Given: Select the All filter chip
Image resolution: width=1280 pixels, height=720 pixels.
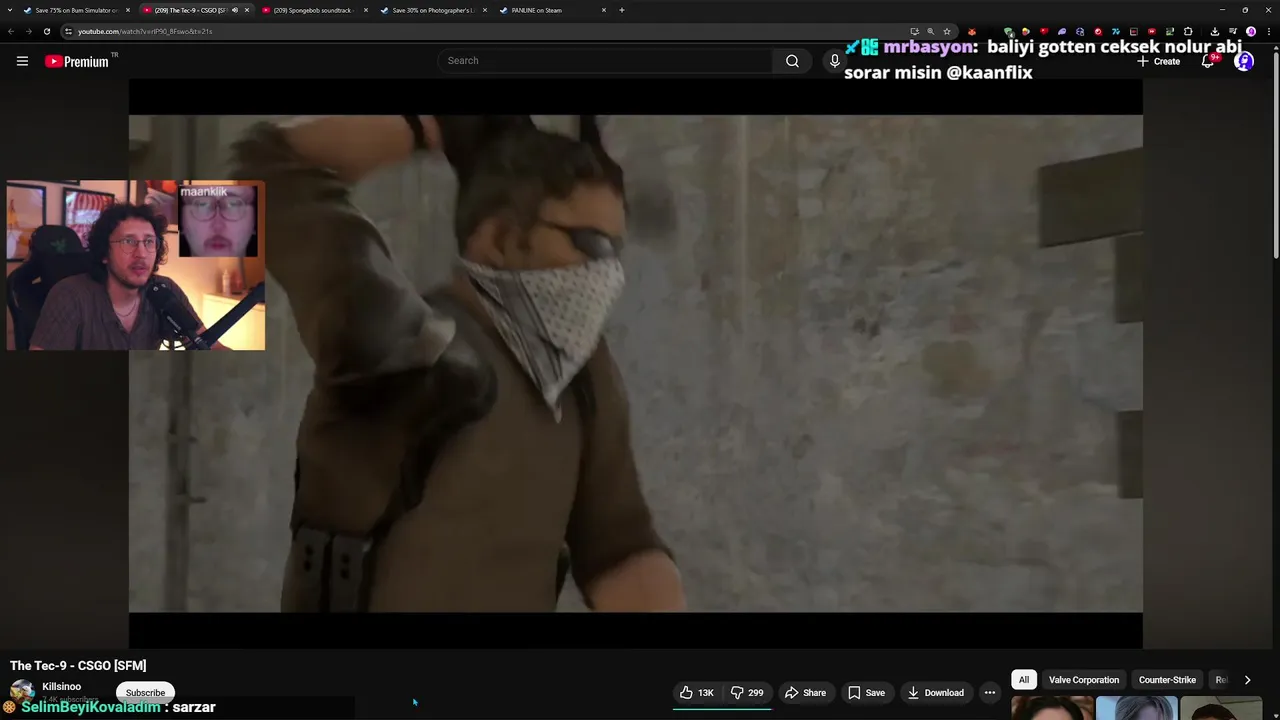Looking at the screenshot, I should (1024, 680).
